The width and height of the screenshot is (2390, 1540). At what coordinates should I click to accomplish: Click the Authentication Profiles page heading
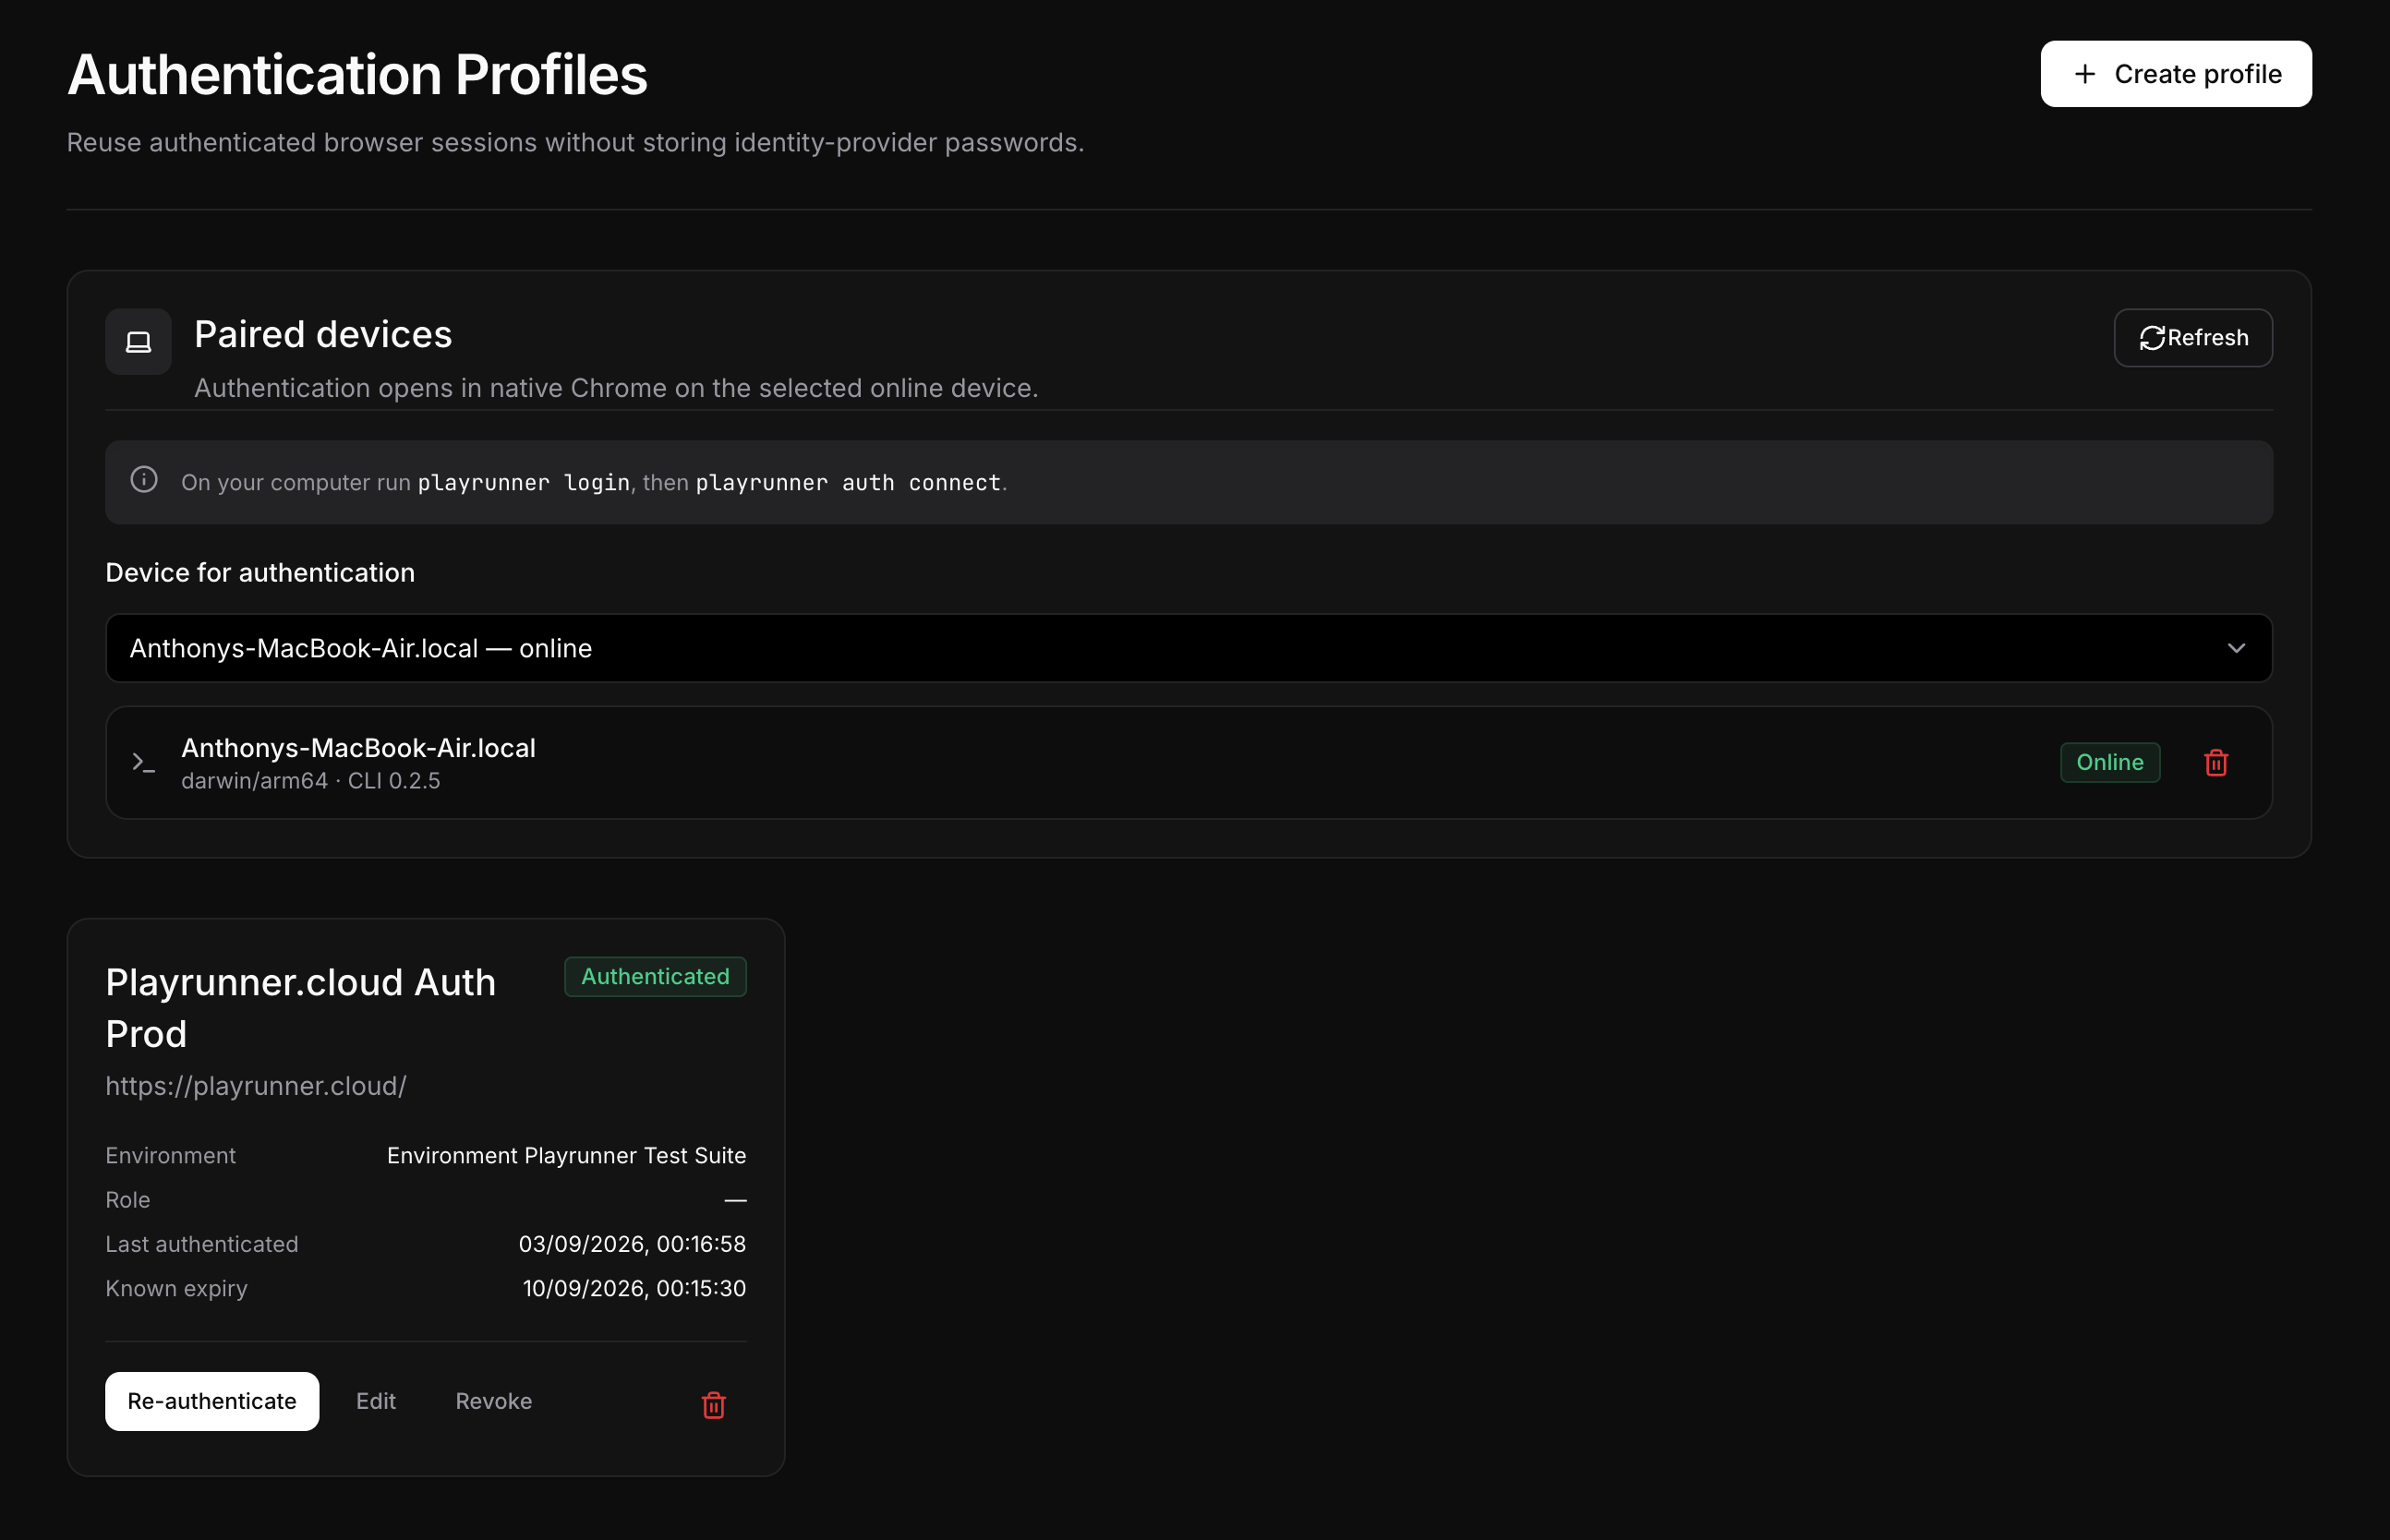pos(357,75)
